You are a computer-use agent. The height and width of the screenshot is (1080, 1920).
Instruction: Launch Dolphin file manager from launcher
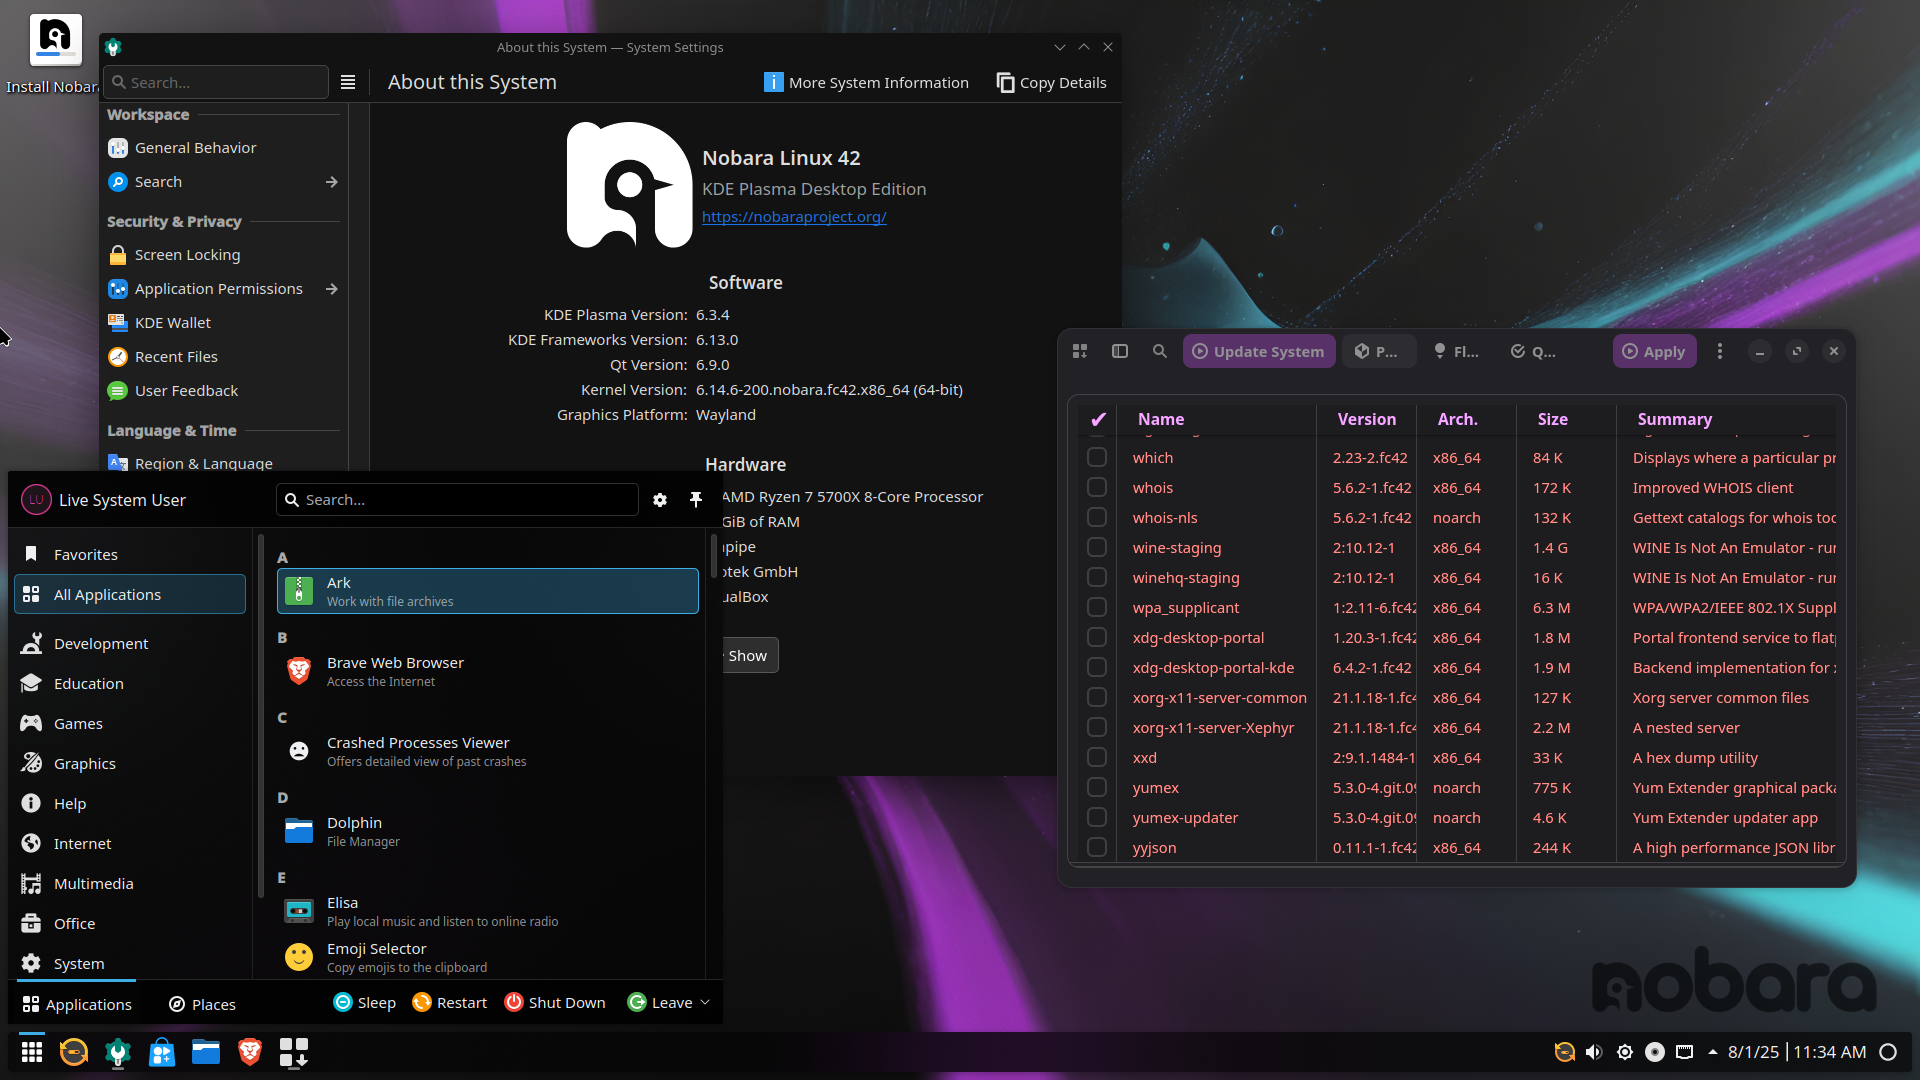[488, 831]
